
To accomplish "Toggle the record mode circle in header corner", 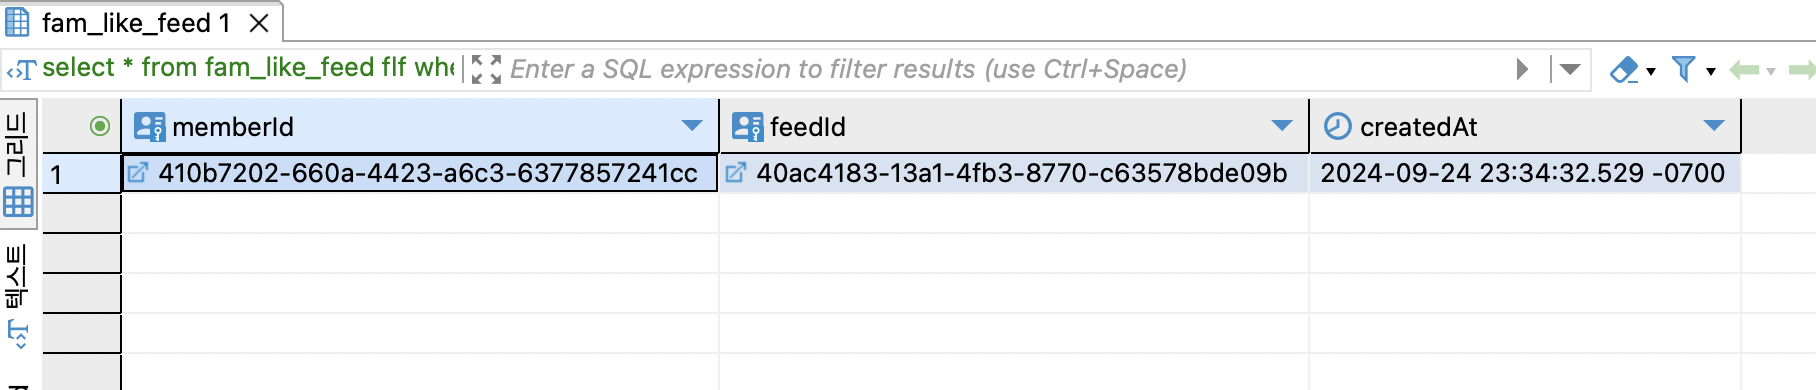I will tap(100, 126).
